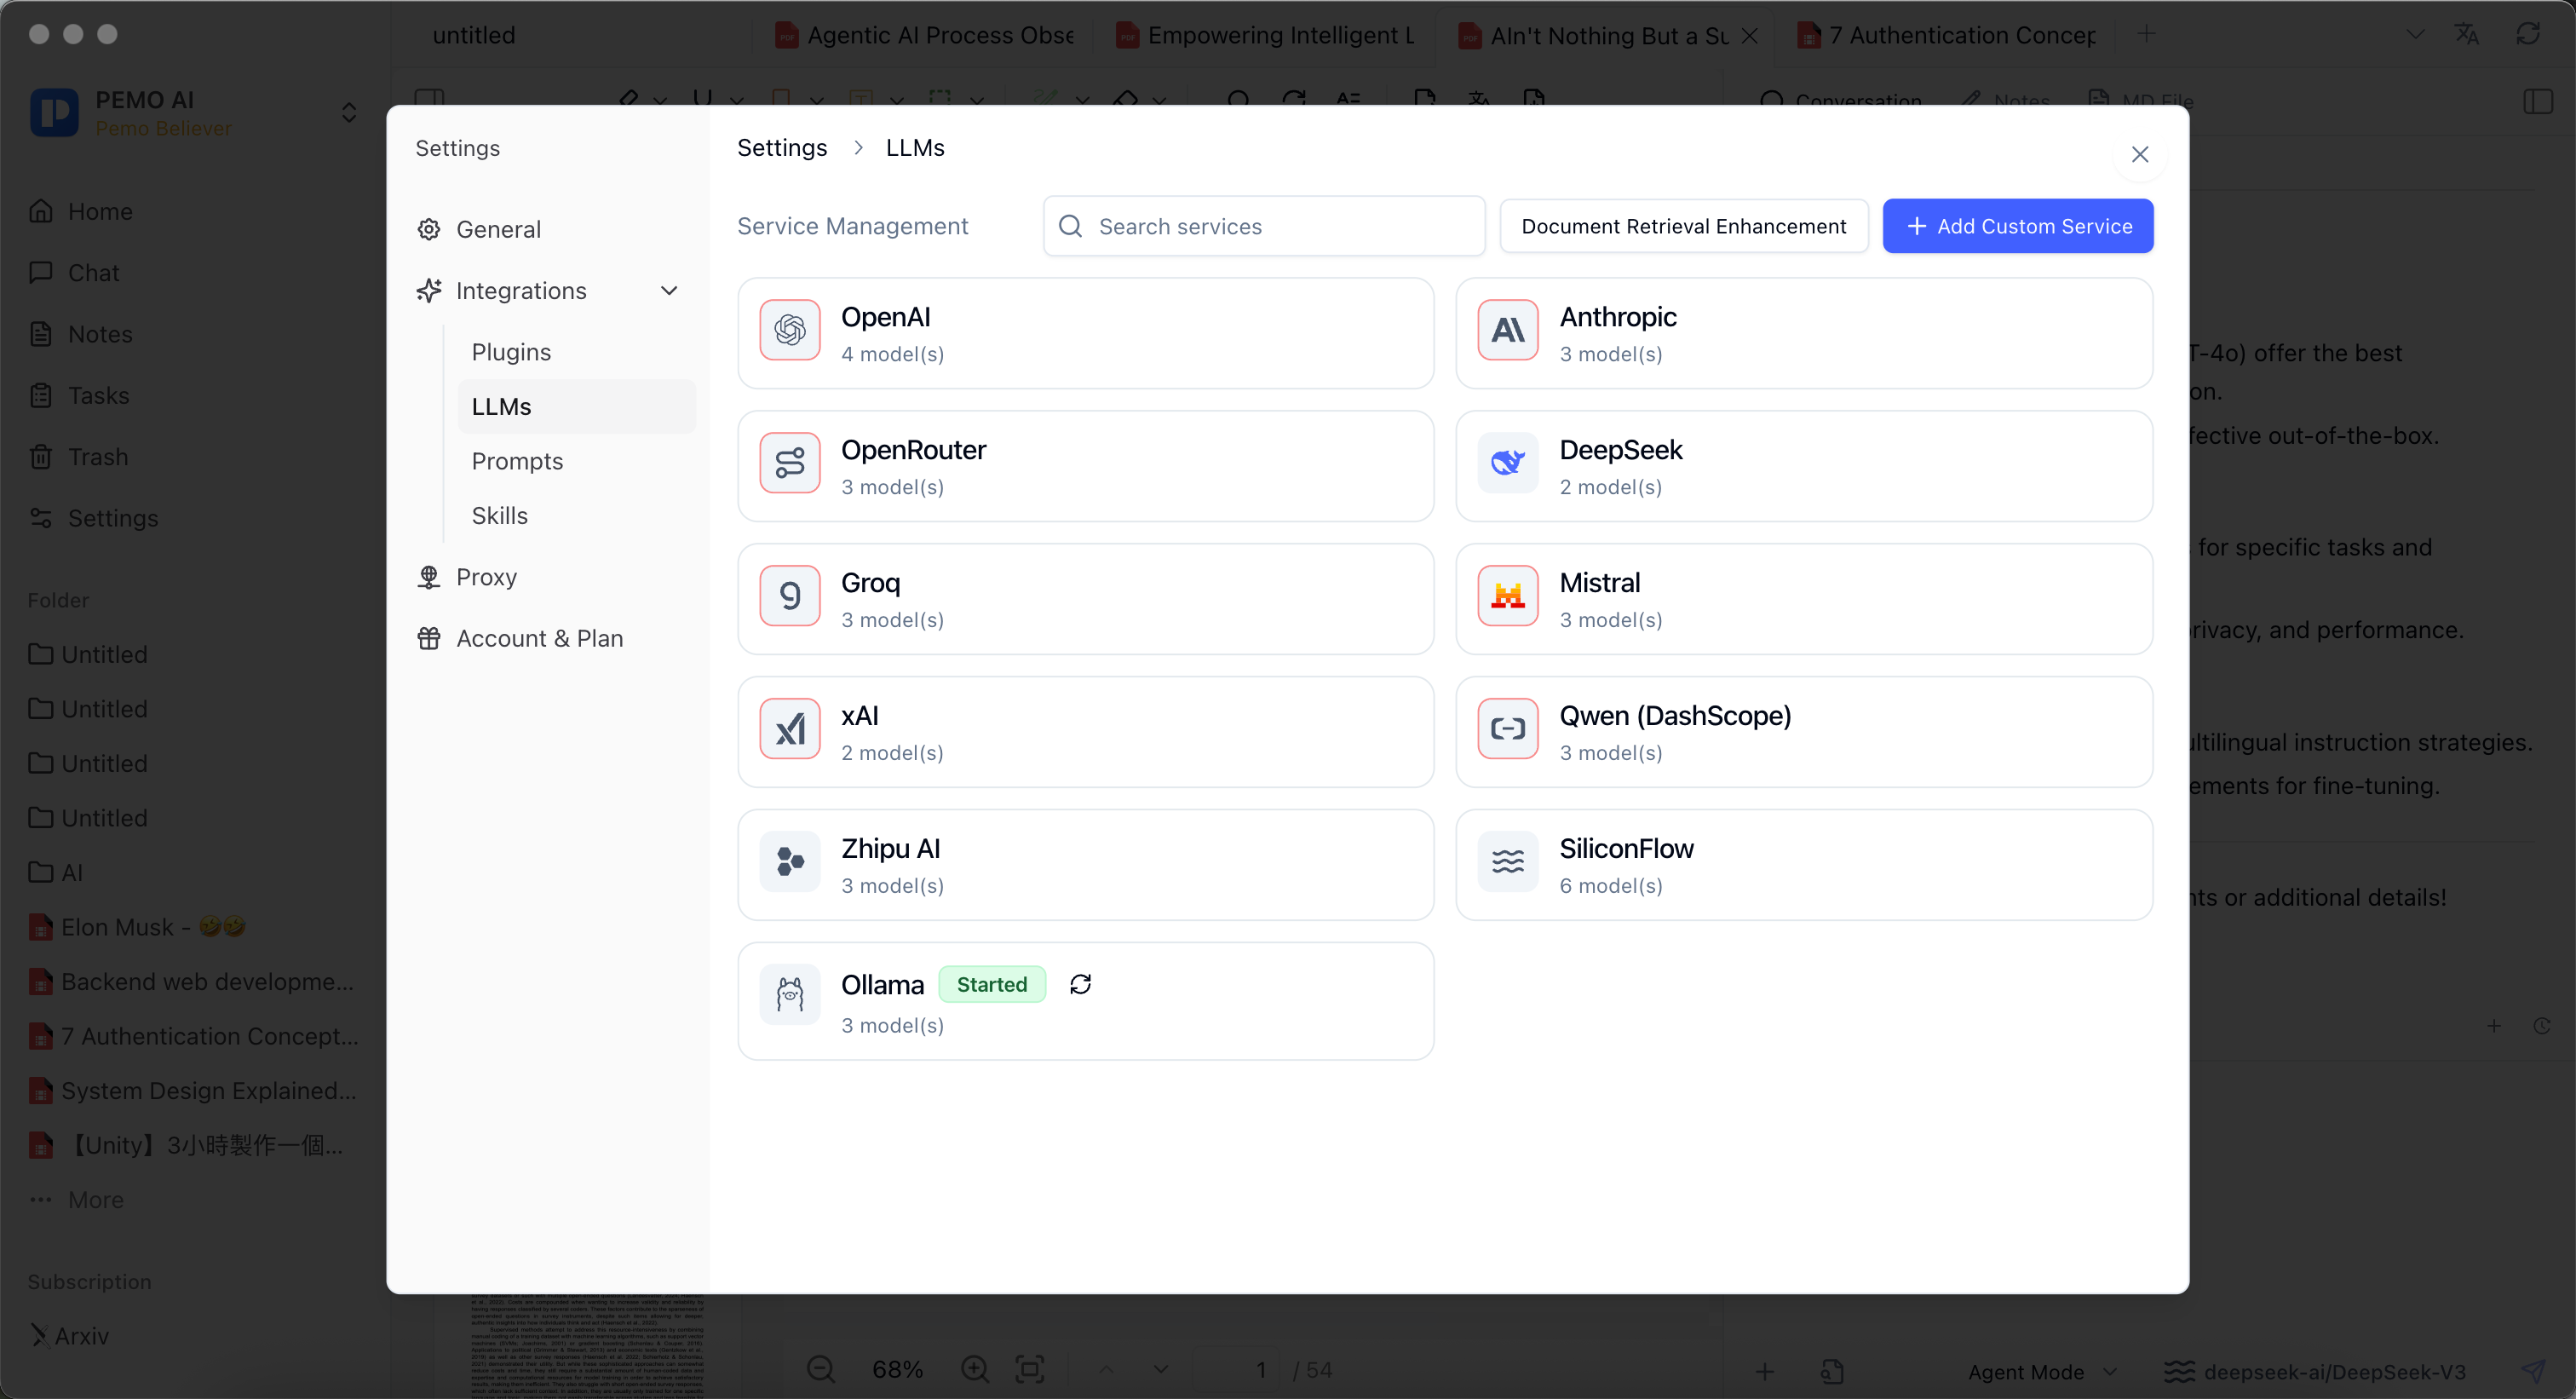Zoom in the PDF in main window
2576x1399 pixels.
point(974,1370)
